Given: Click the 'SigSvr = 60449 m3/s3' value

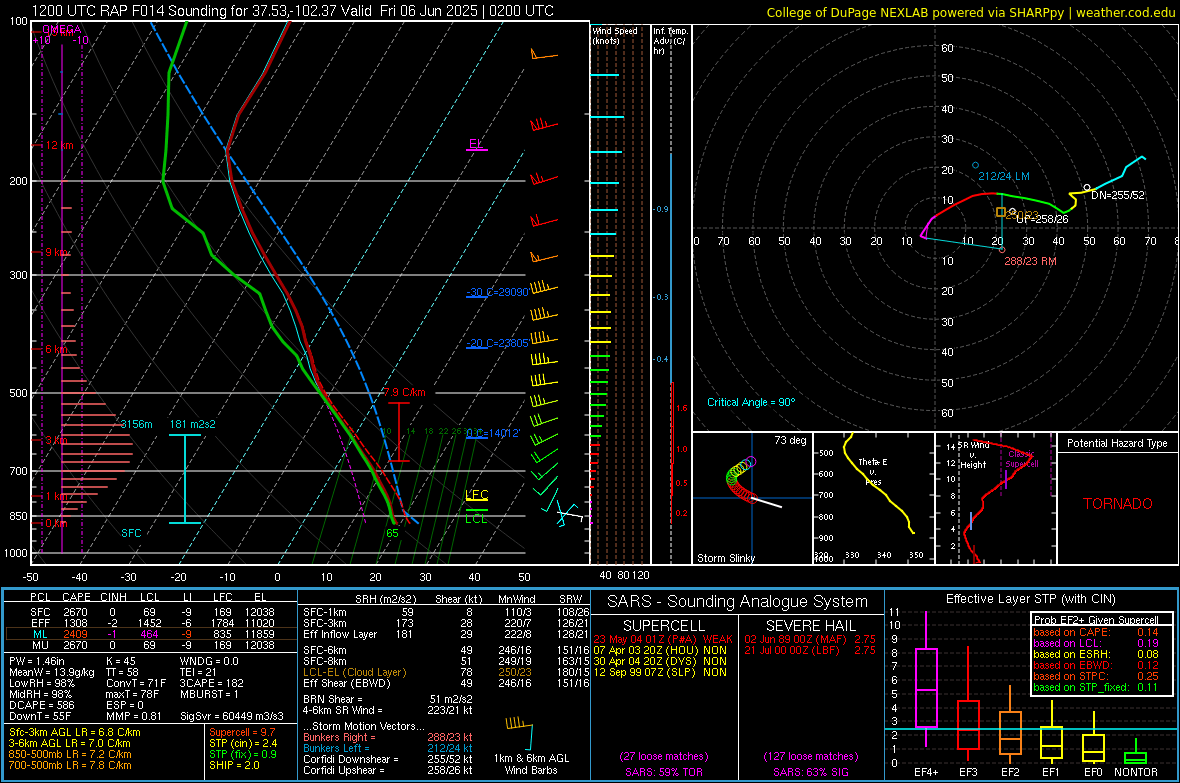Looking at the screenshot, I should click(x=232, y=716).
